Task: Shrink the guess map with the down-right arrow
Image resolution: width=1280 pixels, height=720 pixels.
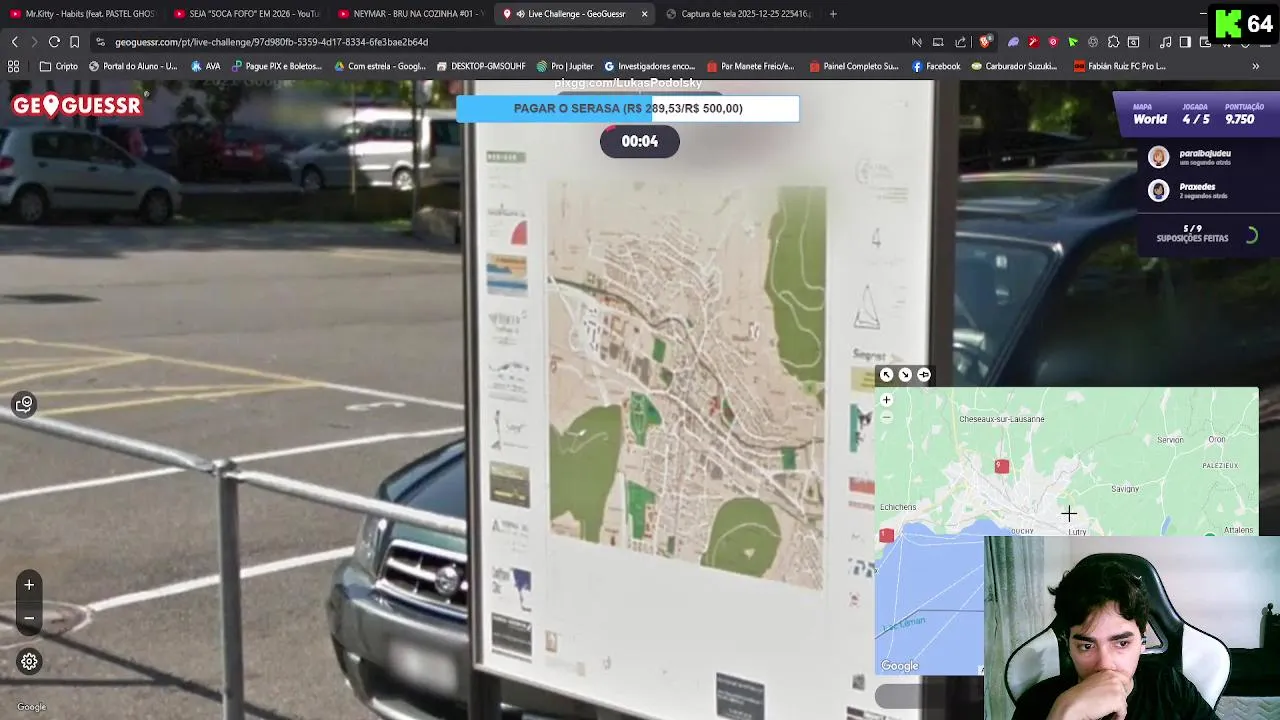Action: 905,375
